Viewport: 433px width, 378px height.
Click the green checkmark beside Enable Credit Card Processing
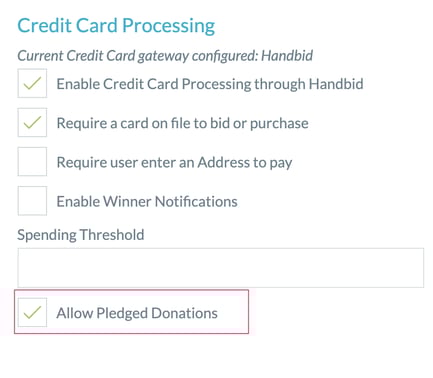pyautogui.click(x=32, y=83)
